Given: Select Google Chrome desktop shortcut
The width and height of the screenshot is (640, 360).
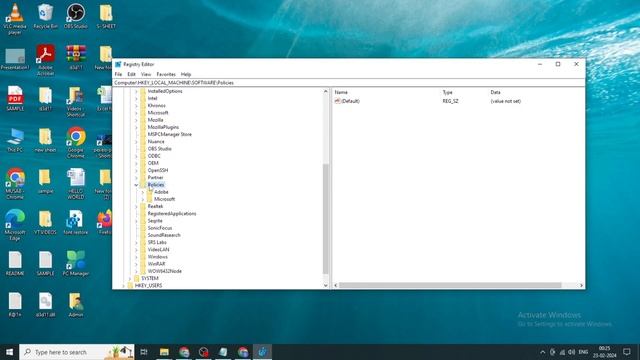Looking at the screenshot, I should [76, 142].
